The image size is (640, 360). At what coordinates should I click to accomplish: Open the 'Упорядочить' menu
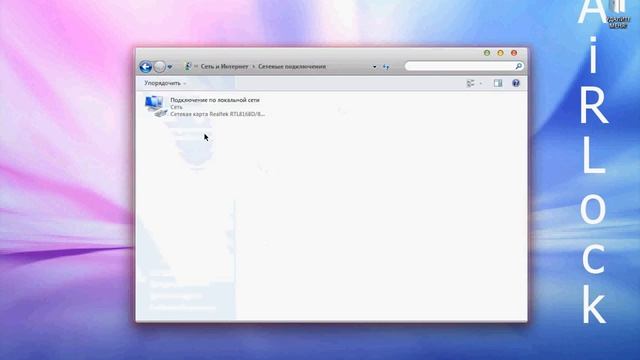point(165,83)
